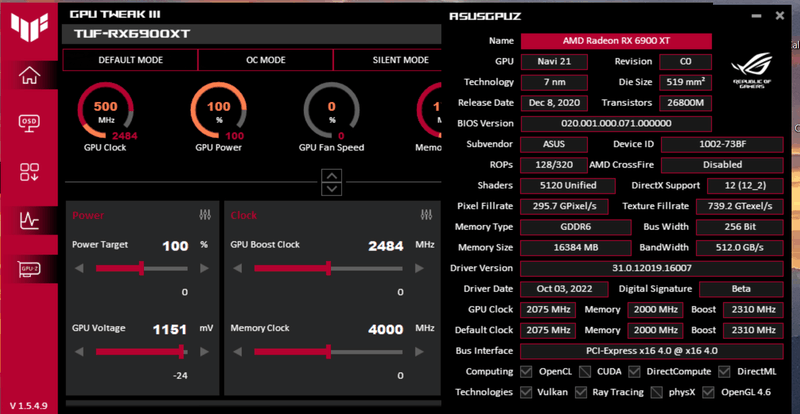Close the ASUSGPUZ panel

click(x=780, y=16)
